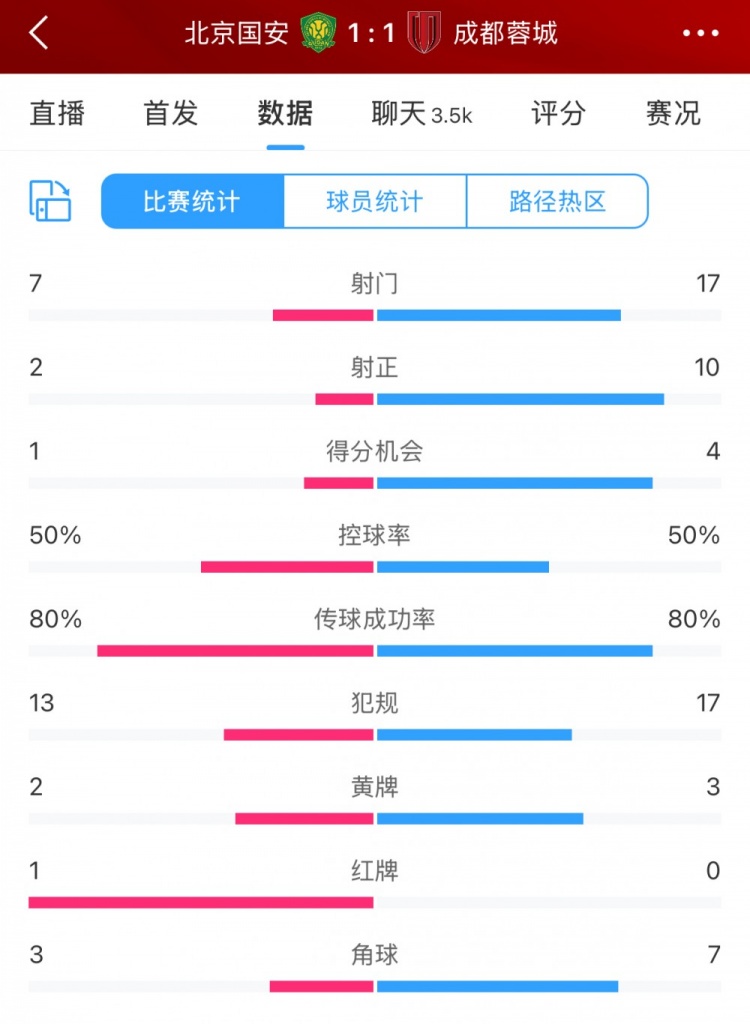Click the Chengdu Rongcheng team badge
Image resolution: width=750 pixels, height=1024 pixels.
421,30
